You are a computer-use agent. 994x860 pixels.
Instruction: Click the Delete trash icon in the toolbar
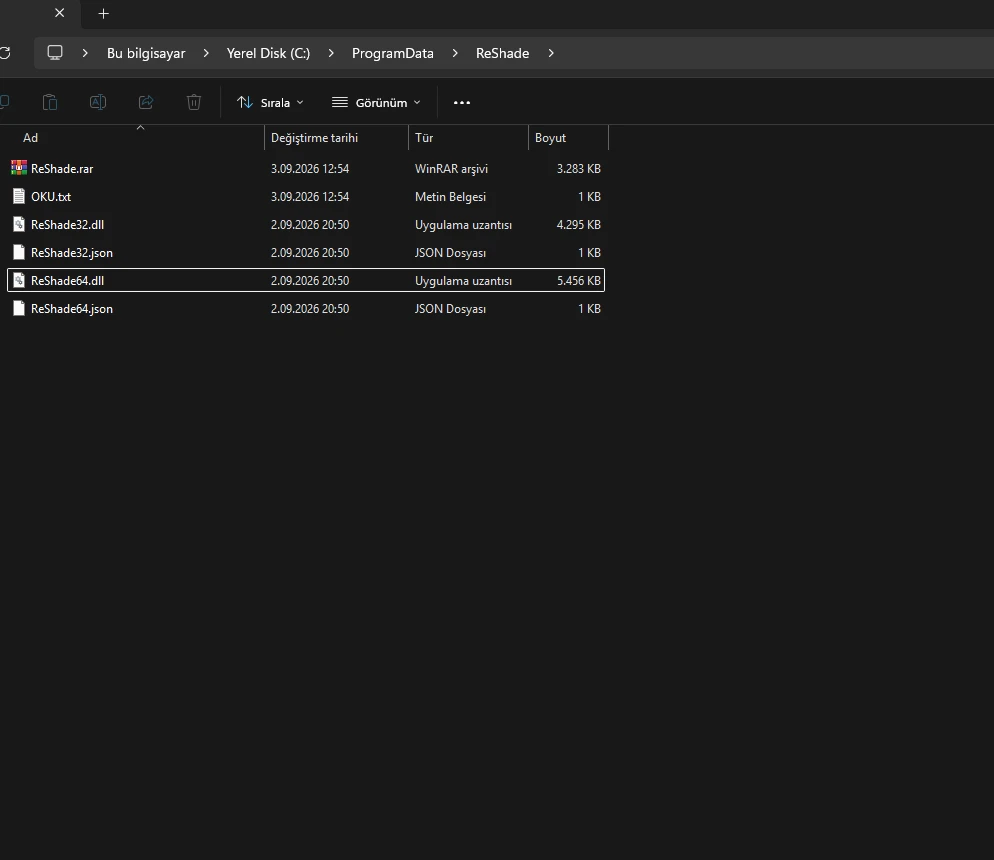coord(194,102)
